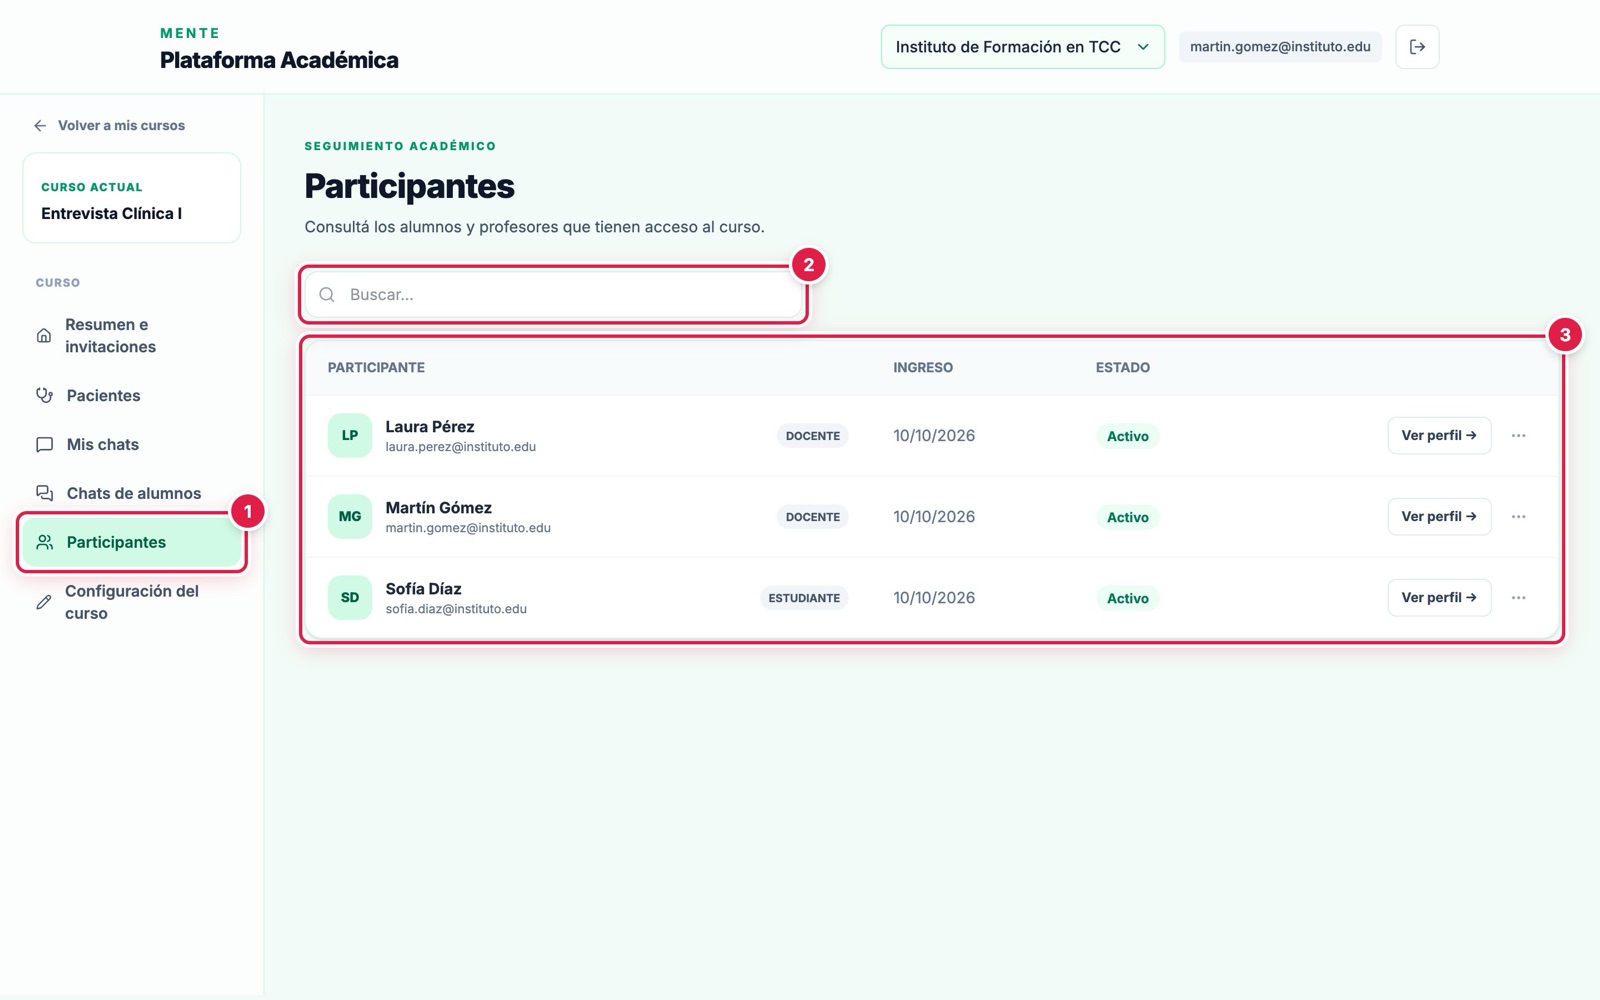The image size is (1600, 1000).
Task: Open Chats de alumnos
Action: coord(131,493)
